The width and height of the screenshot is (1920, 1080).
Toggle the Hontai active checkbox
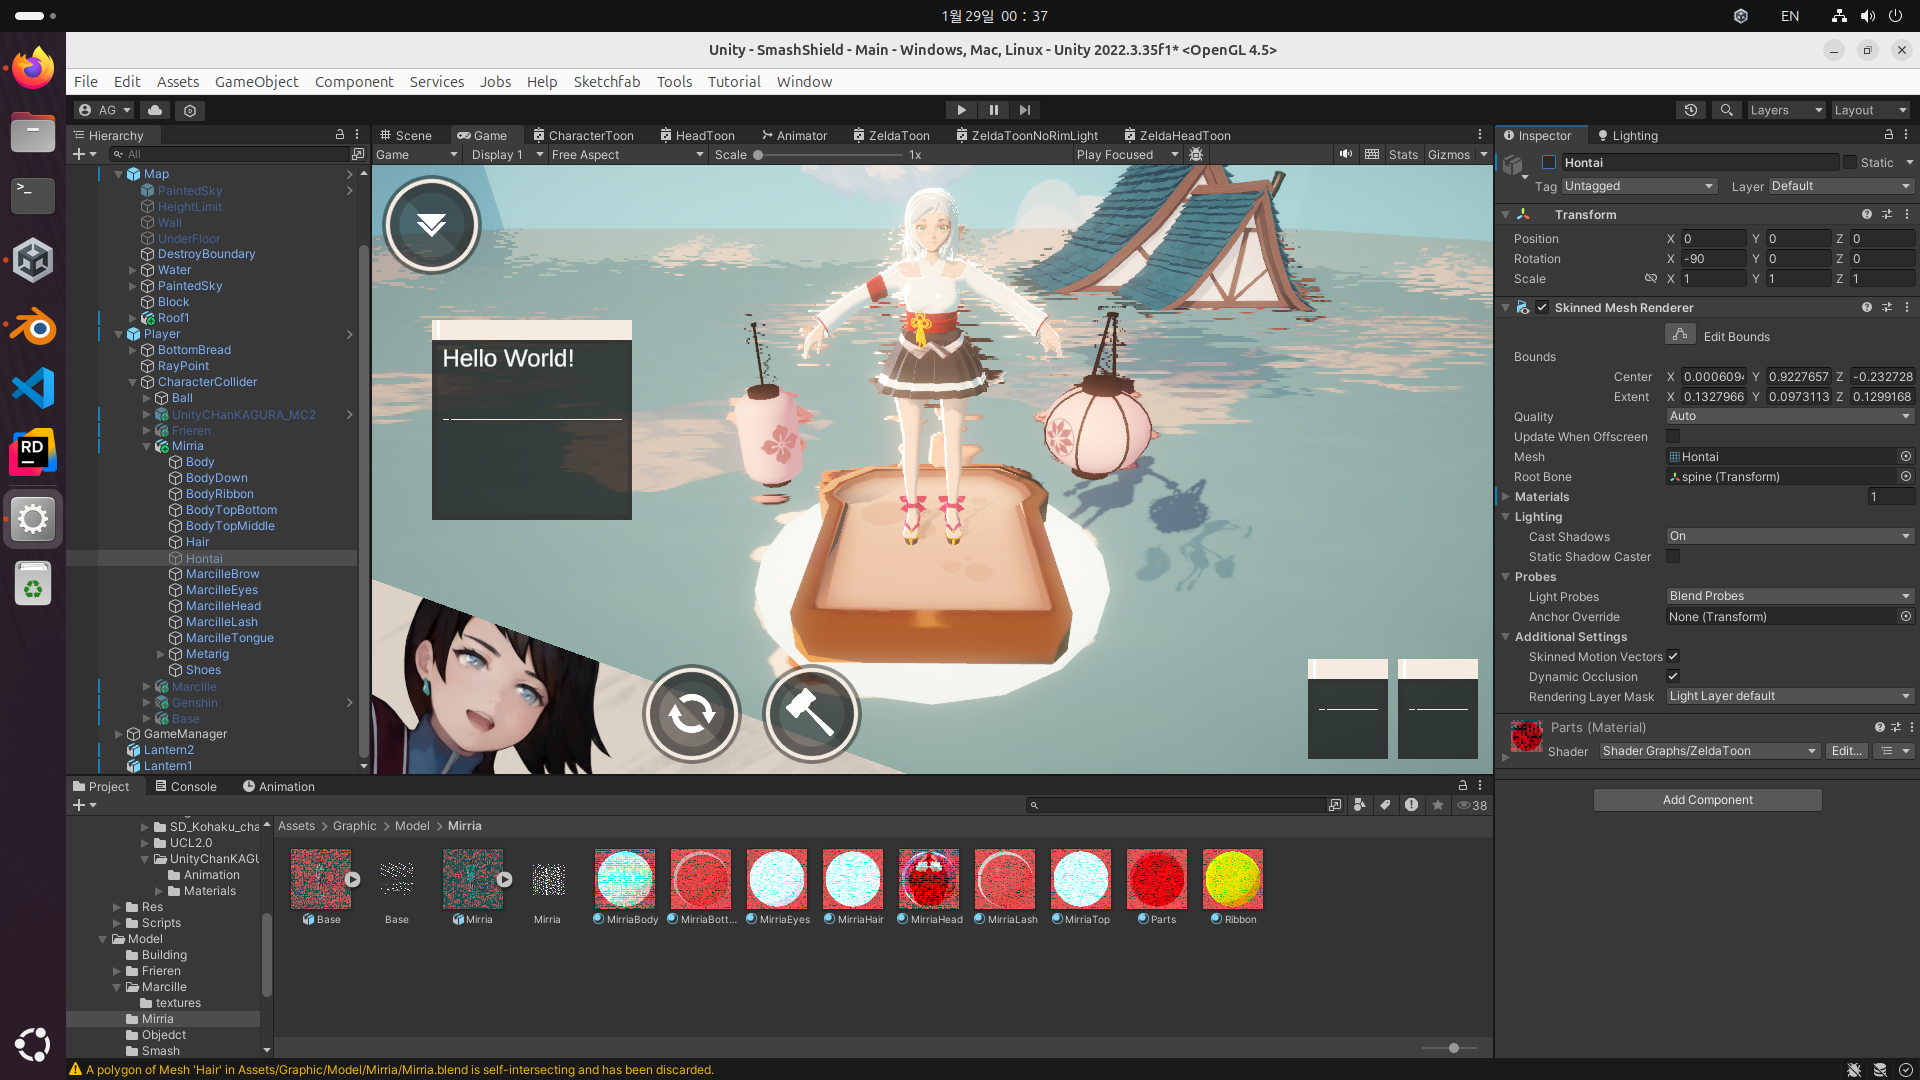pos(1549,162)
